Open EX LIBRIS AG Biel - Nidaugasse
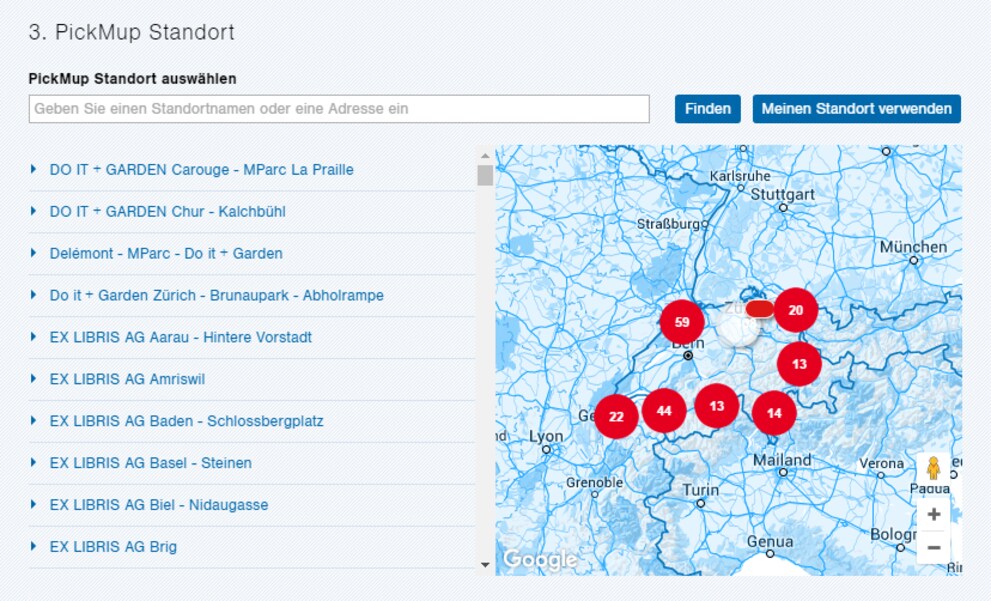 (159, 505)
